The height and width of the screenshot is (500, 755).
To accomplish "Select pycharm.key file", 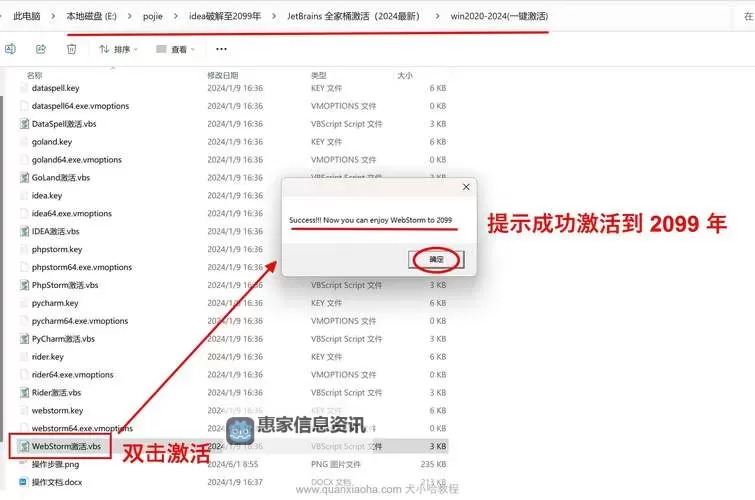I will [x=55, y=303].
